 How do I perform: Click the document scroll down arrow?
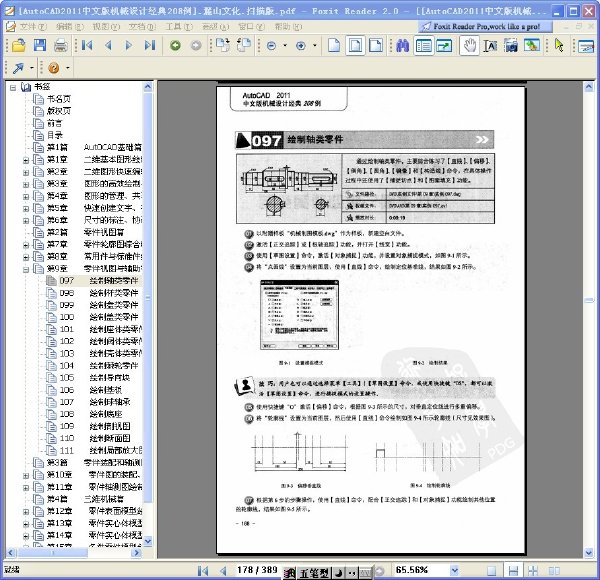[589, 553]
